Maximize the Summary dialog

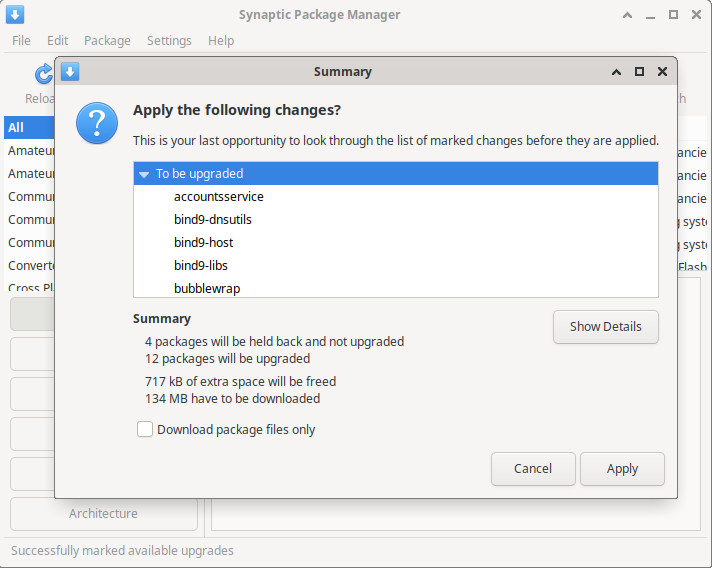[x=639, y=71]
